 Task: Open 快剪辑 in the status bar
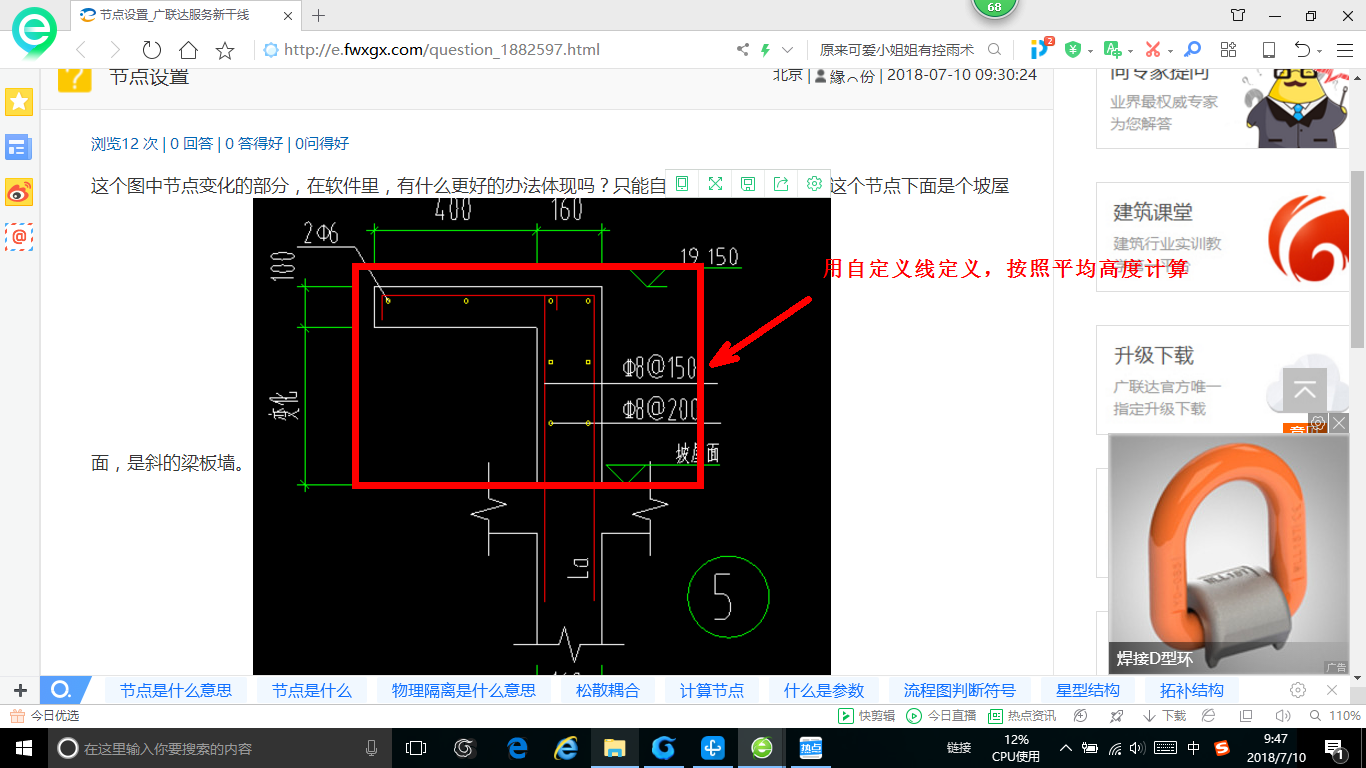coord(865,716)
